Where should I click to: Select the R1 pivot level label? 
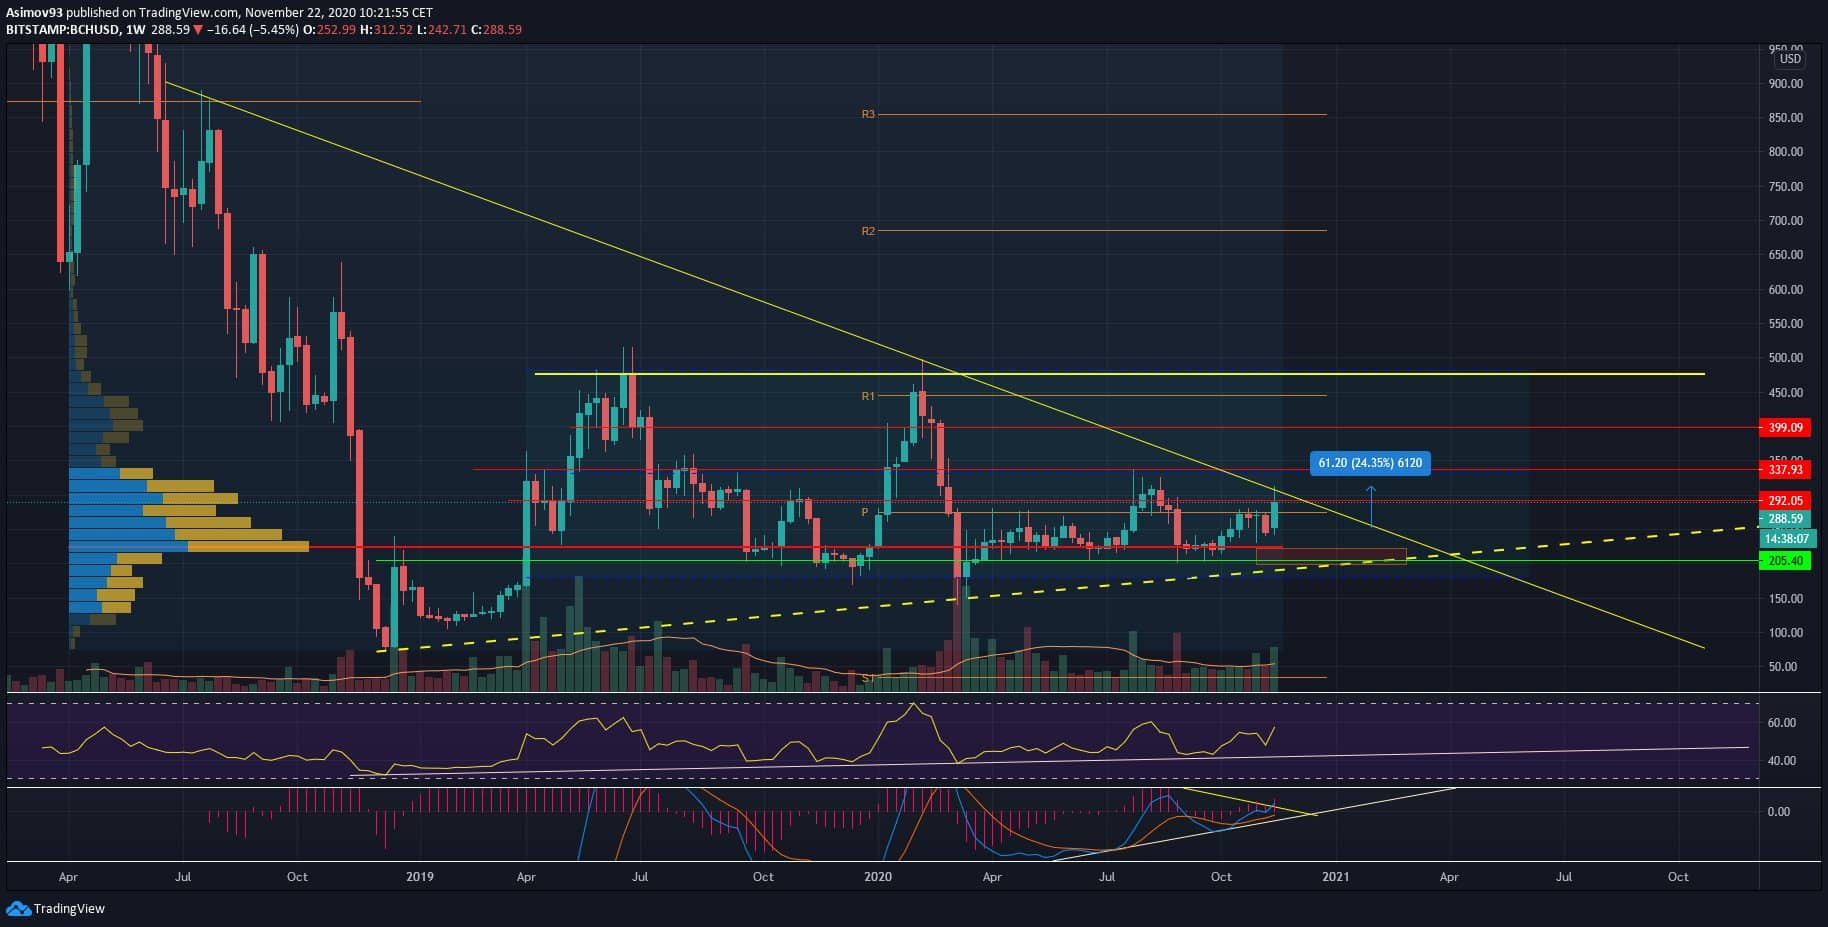click(x=867, y=396)
